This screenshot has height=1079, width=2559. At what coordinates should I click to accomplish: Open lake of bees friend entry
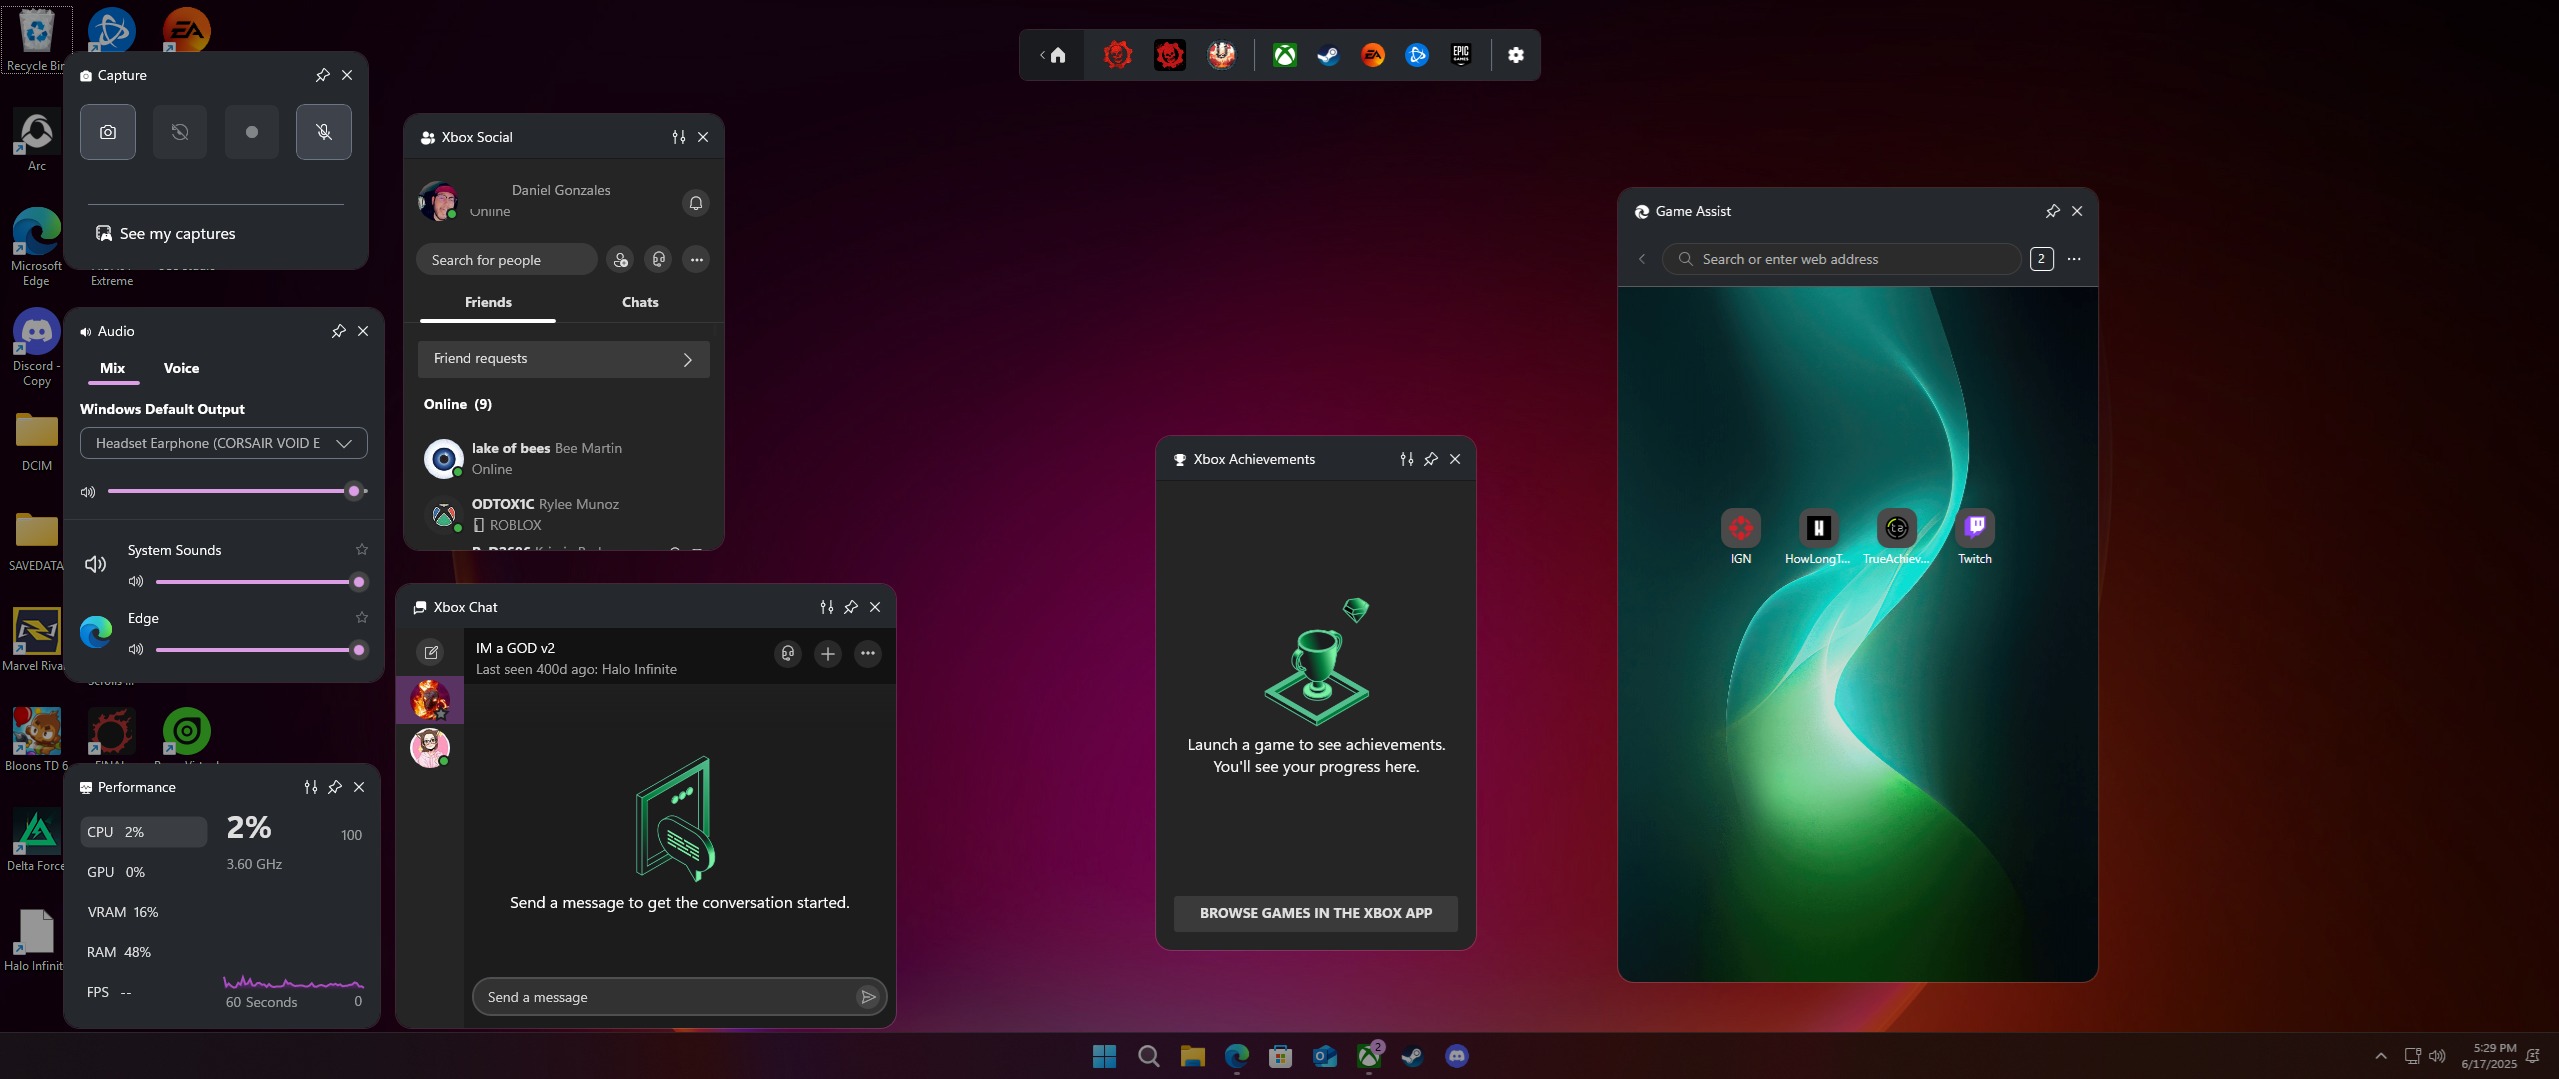pyautogui.click(x=564, y=459)
